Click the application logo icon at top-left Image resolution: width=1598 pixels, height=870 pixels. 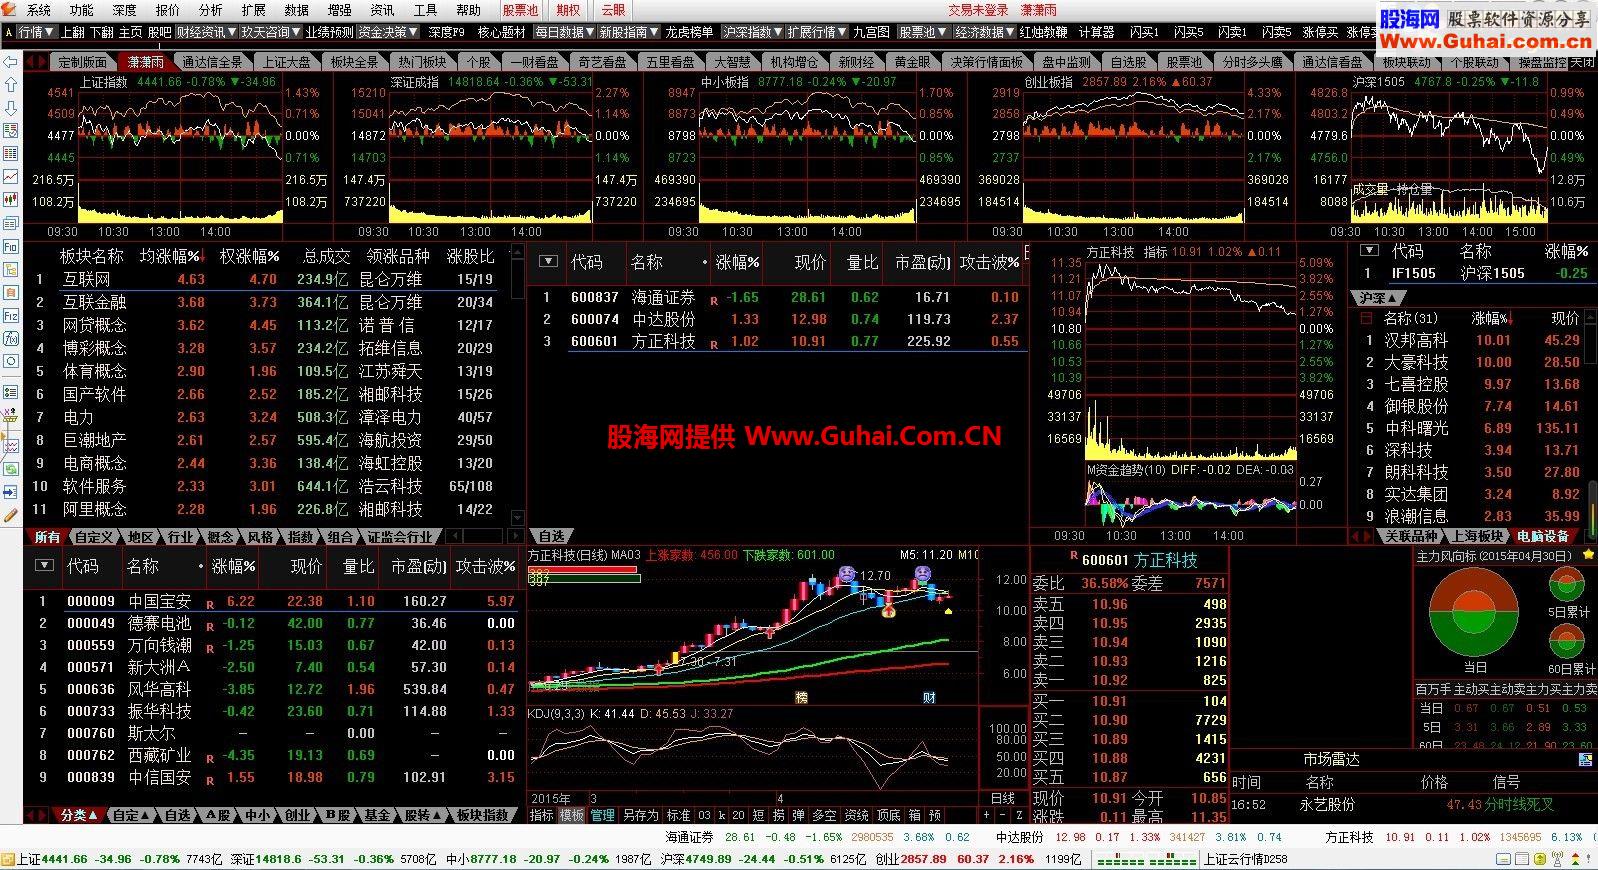pos(8,9)
